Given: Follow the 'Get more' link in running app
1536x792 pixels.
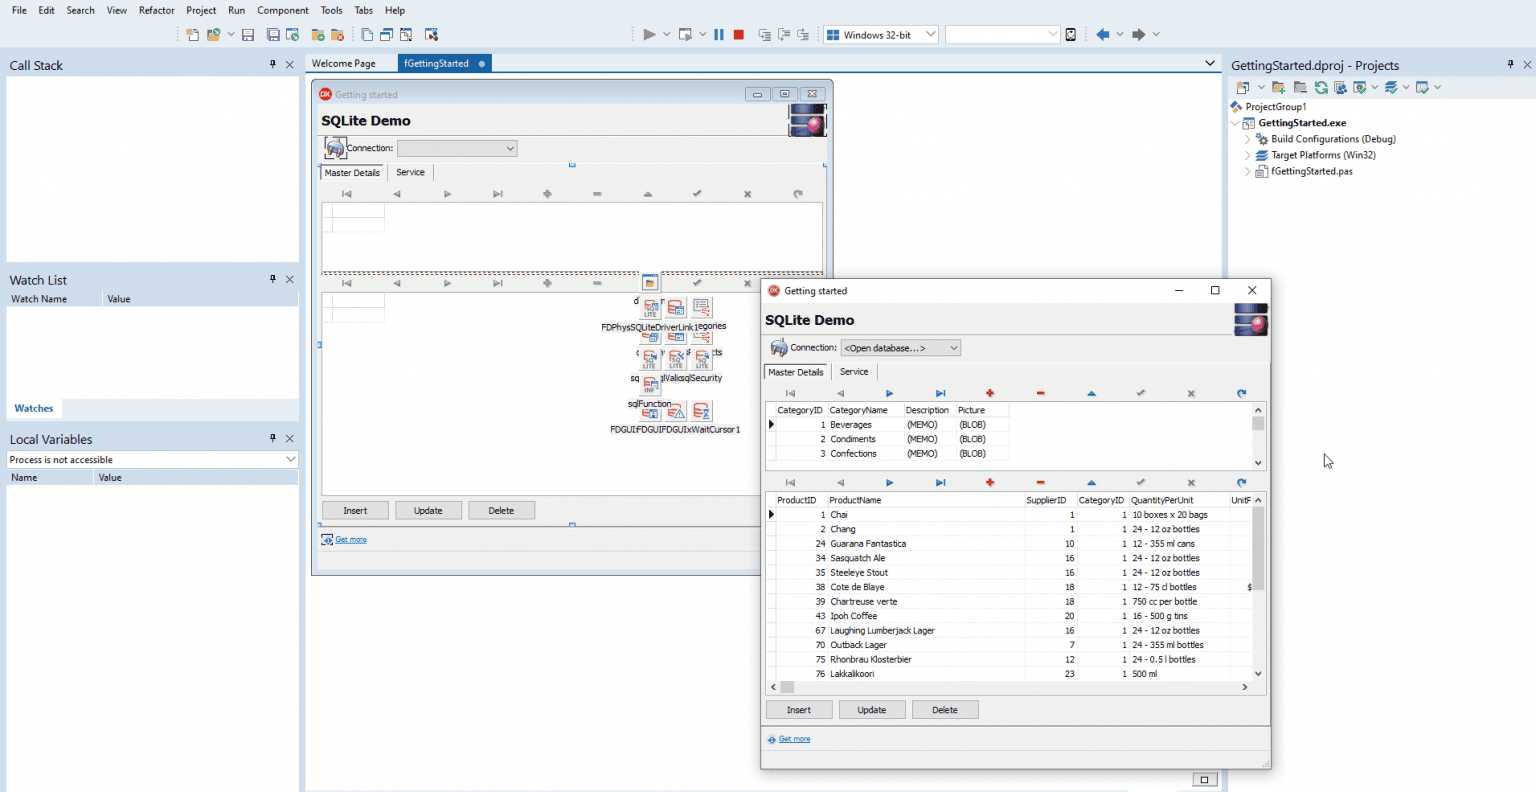Looking at the screenshot, I should point(795,740).
